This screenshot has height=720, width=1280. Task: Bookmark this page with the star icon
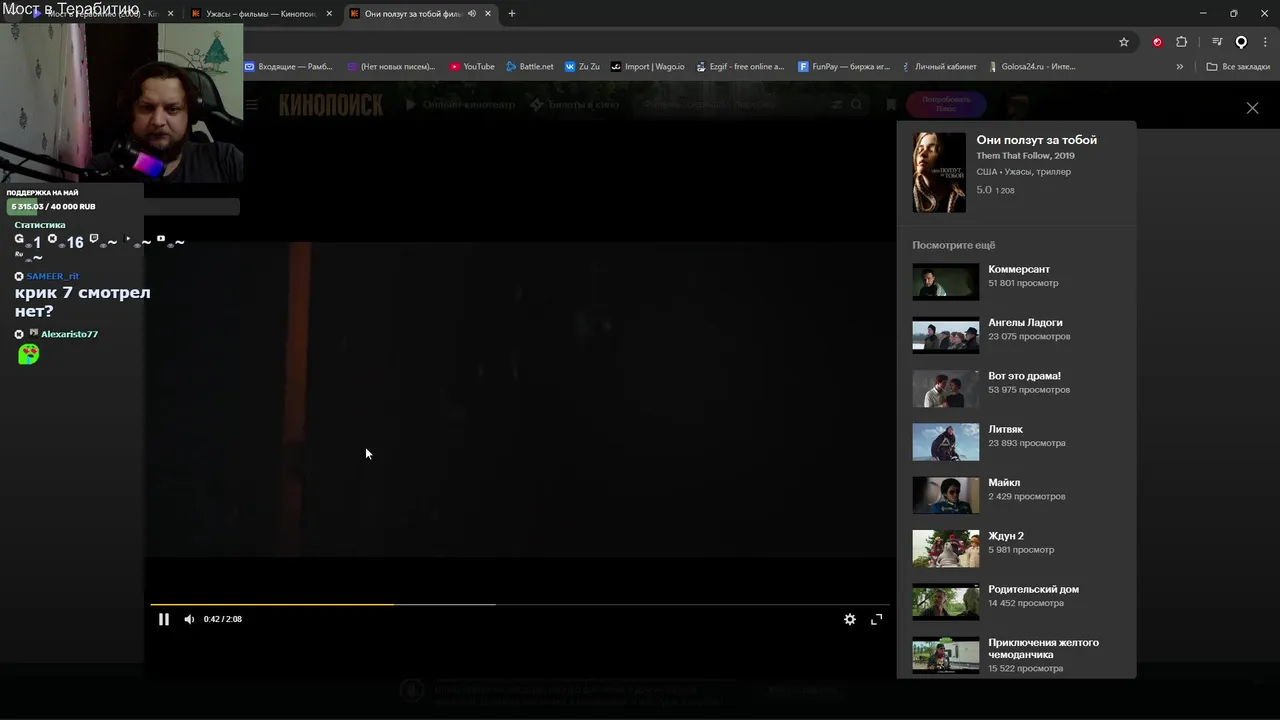[1124, 42]
